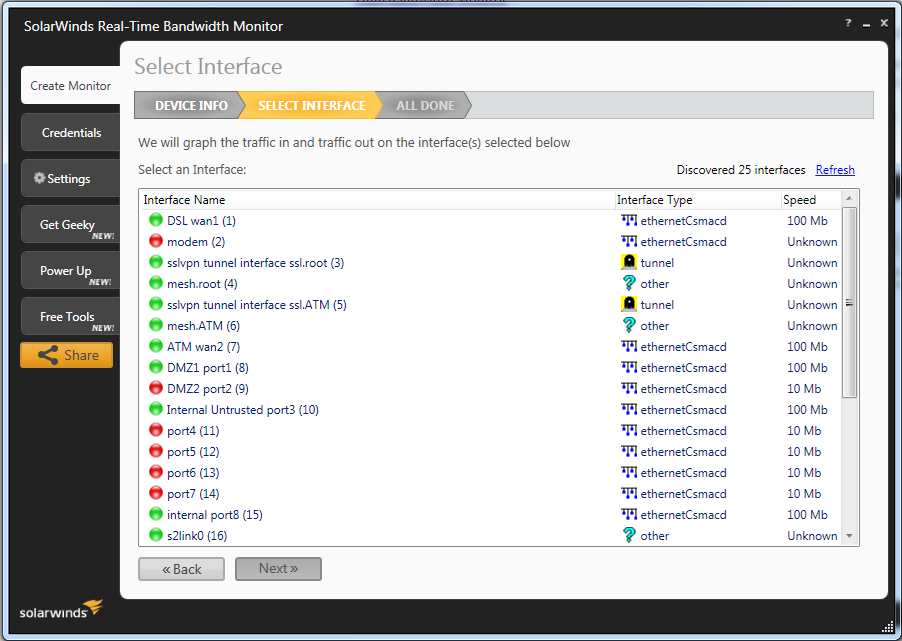Select the 'port6 (13)' interface name
Screen dimensions: 902x641
(193, 472)
